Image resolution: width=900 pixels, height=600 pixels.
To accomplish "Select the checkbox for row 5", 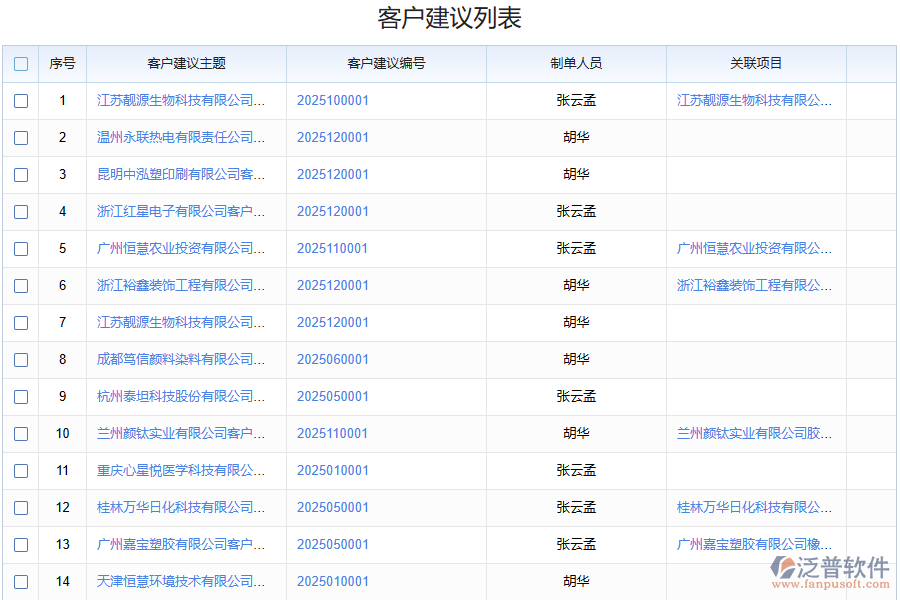I will 20,248.
